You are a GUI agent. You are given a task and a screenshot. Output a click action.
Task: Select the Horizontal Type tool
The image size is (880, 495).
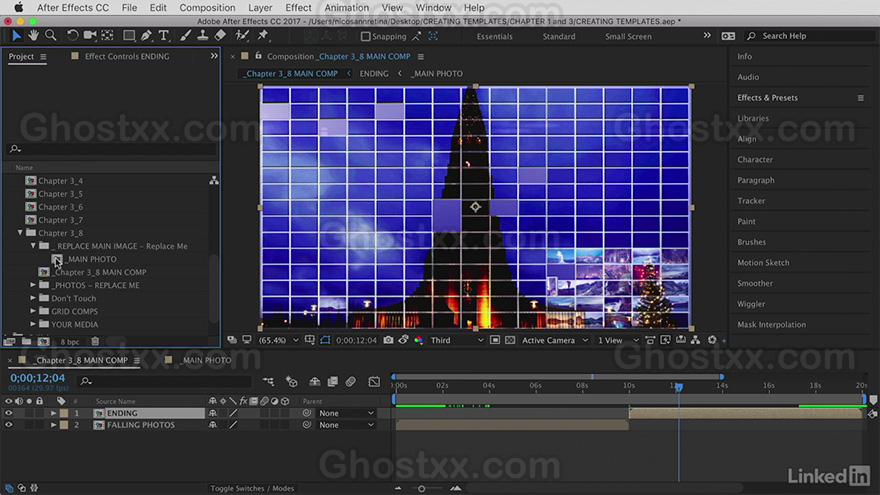(x=163, y=35)
